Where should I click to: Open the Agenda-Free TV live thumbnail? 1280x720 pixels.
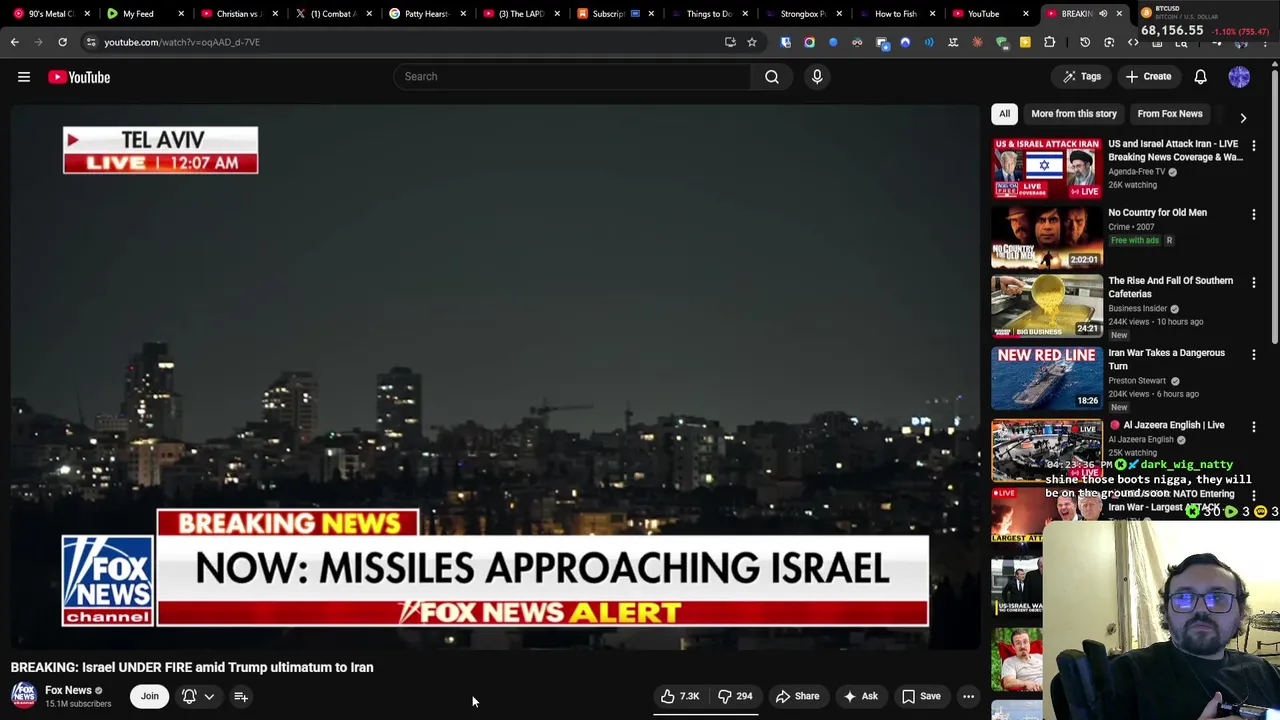(x=1047, y=169)
